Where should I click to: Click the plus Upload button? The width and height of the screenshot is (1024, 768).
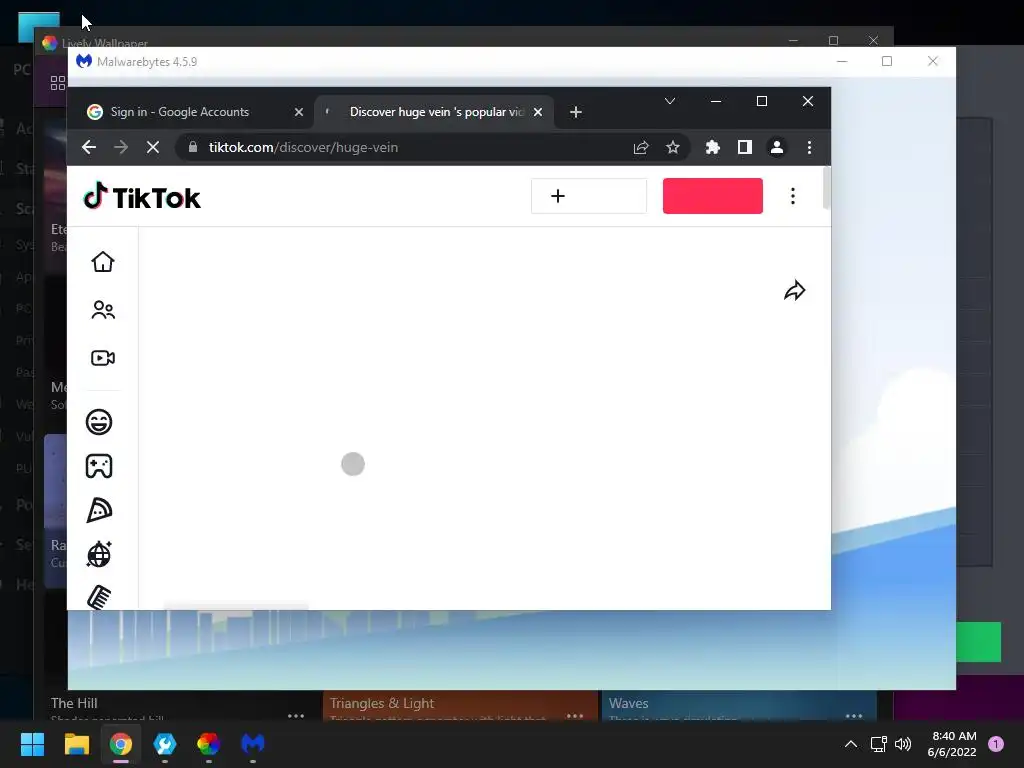coord(588,196)
